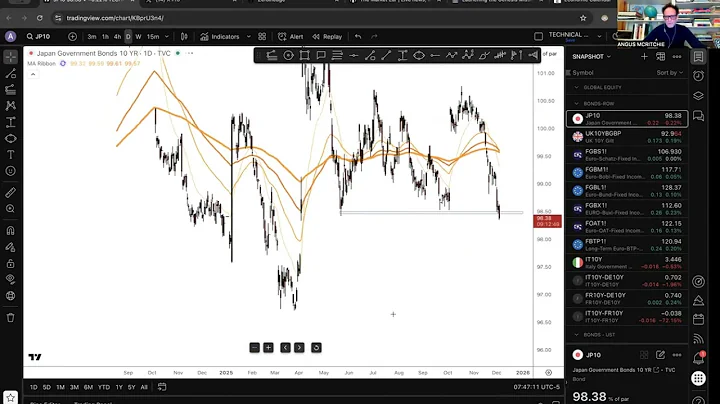Open chart settings gear near time axis

pyautogui.click(x=548, y=372)
